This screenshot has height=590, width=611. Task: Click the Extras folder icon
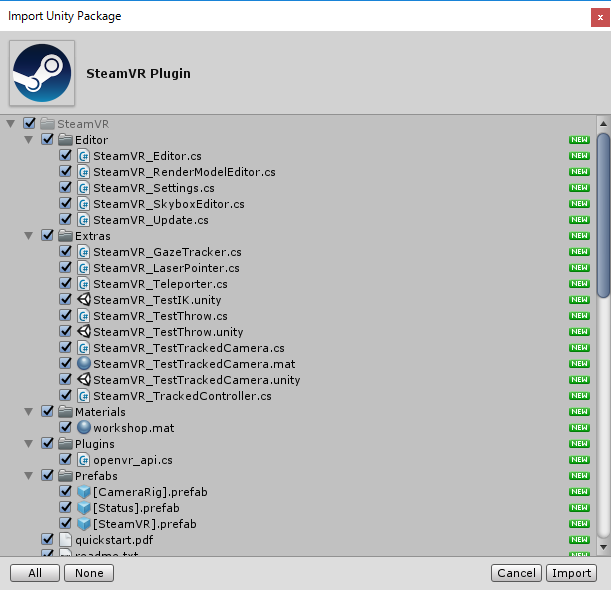point(65,235)
